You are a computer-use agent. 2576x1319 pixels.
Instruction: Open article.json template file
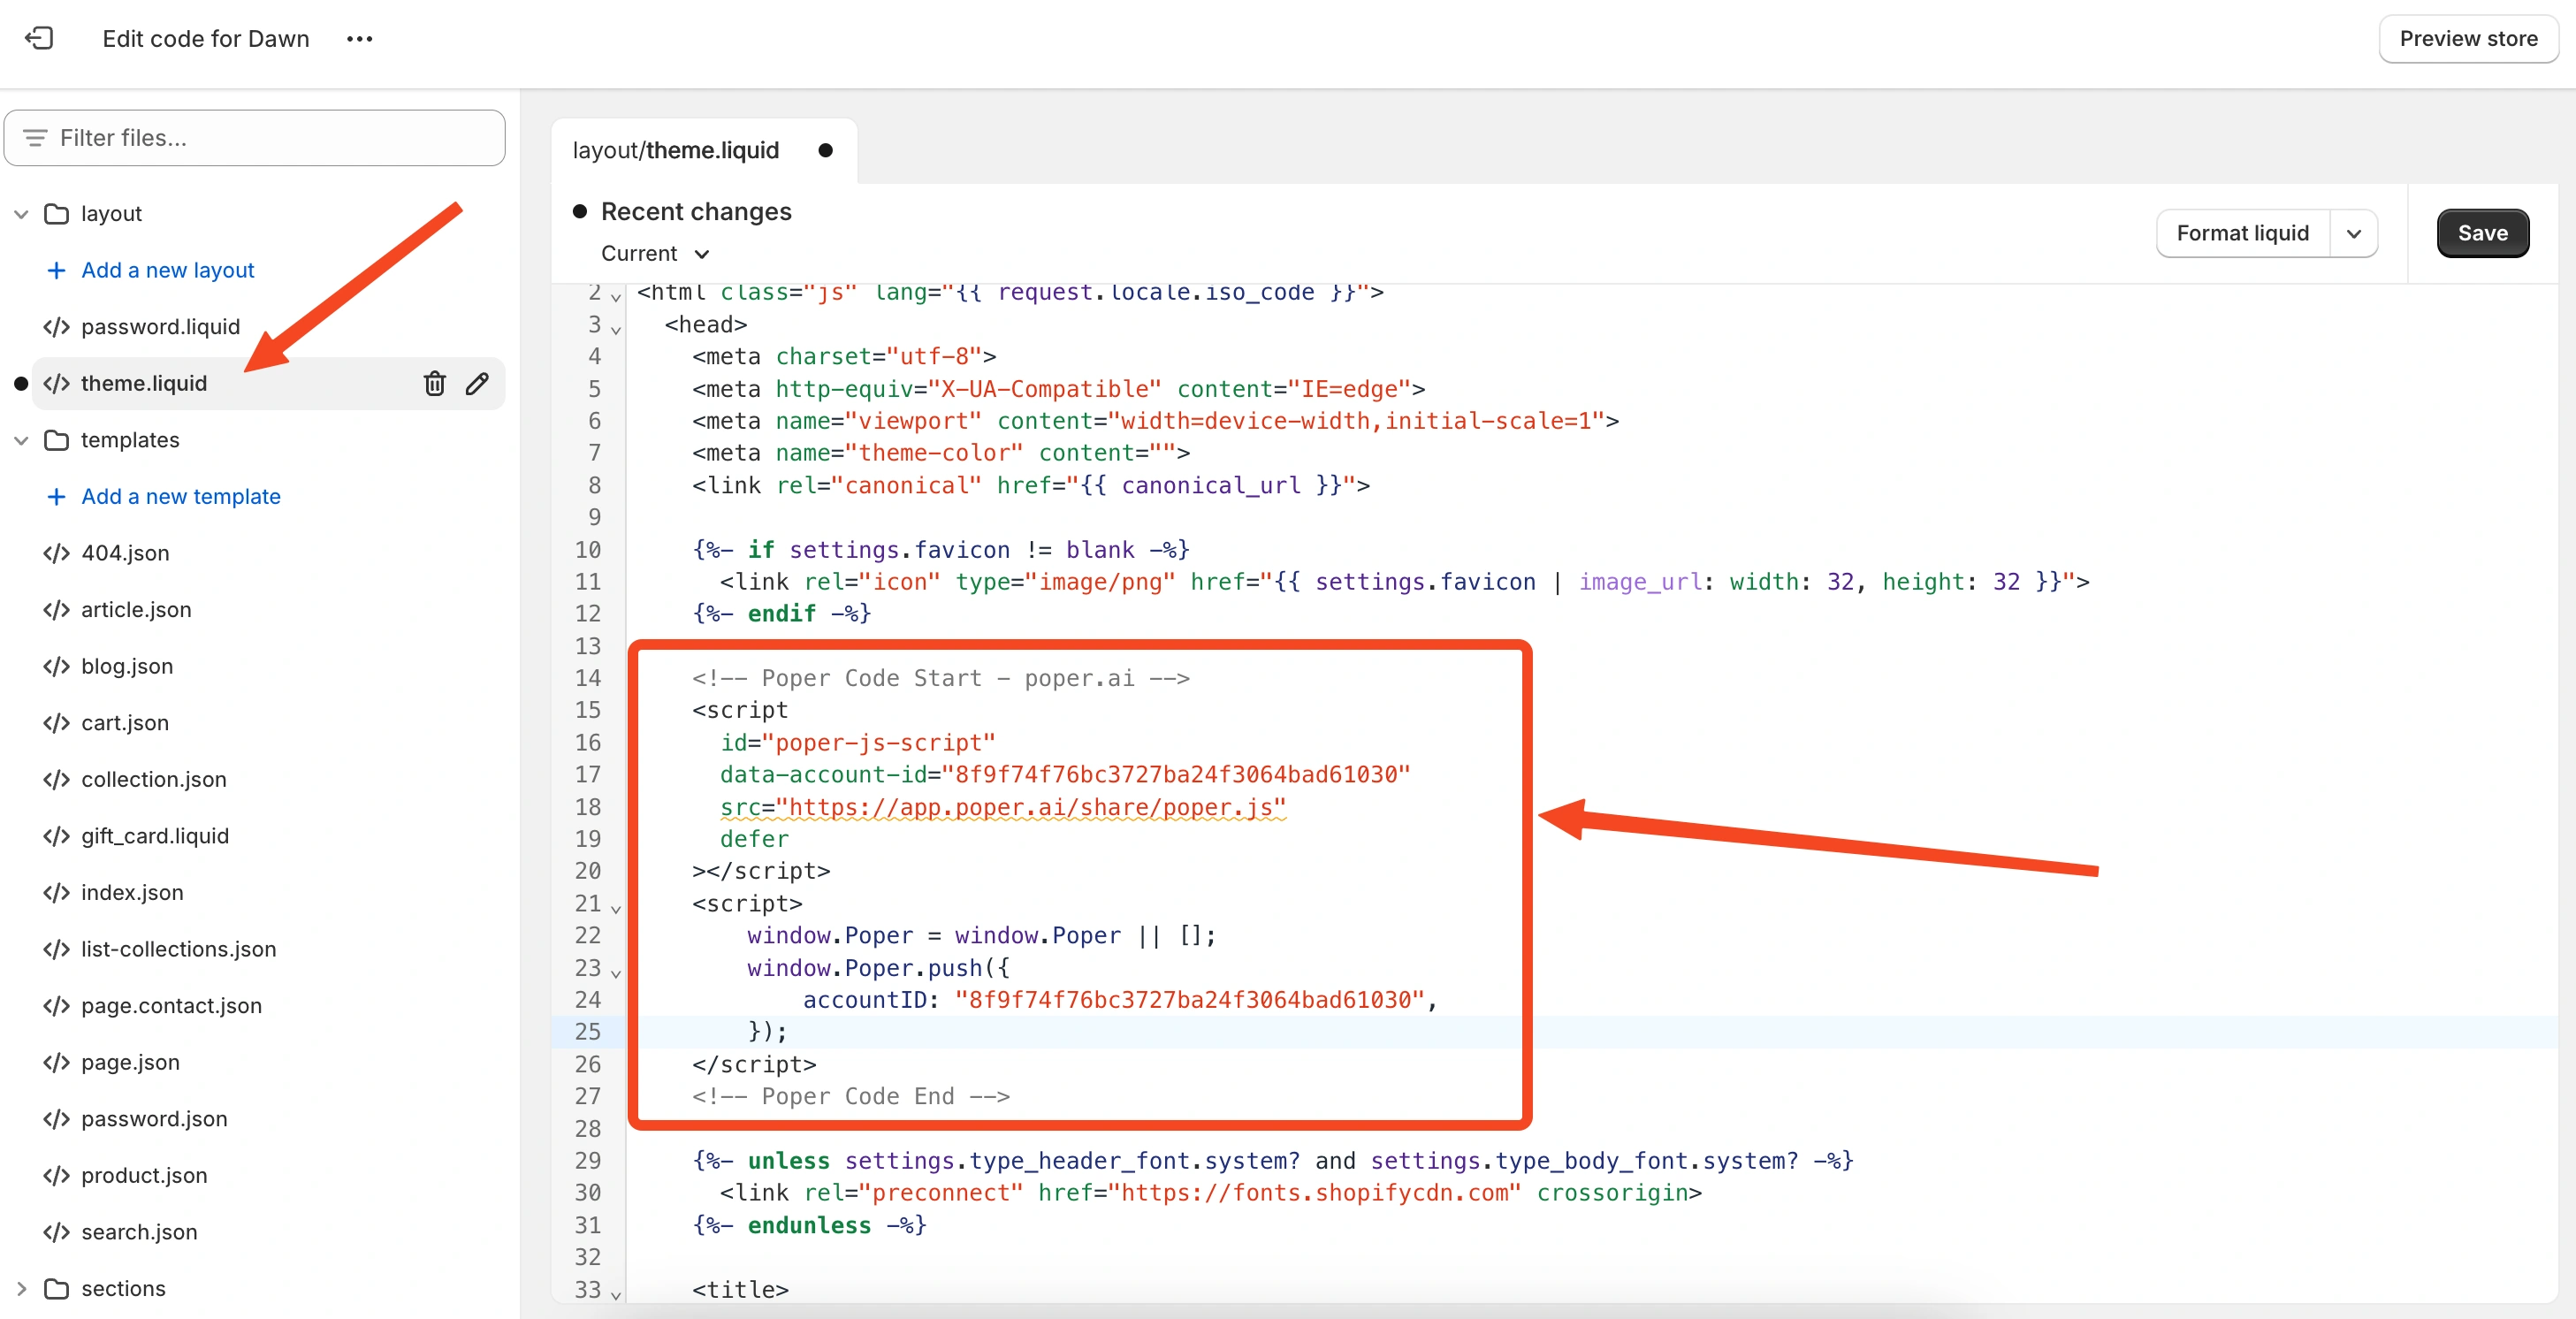(x=136, y=610)
